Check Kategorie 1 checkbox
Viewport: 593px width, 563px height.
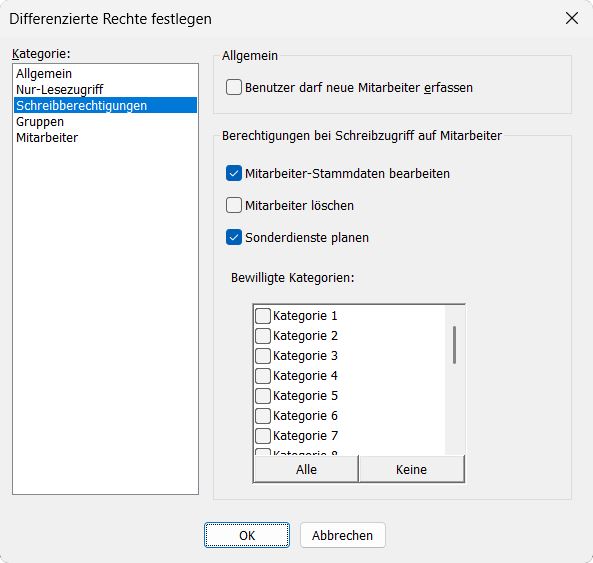(263, 316)
